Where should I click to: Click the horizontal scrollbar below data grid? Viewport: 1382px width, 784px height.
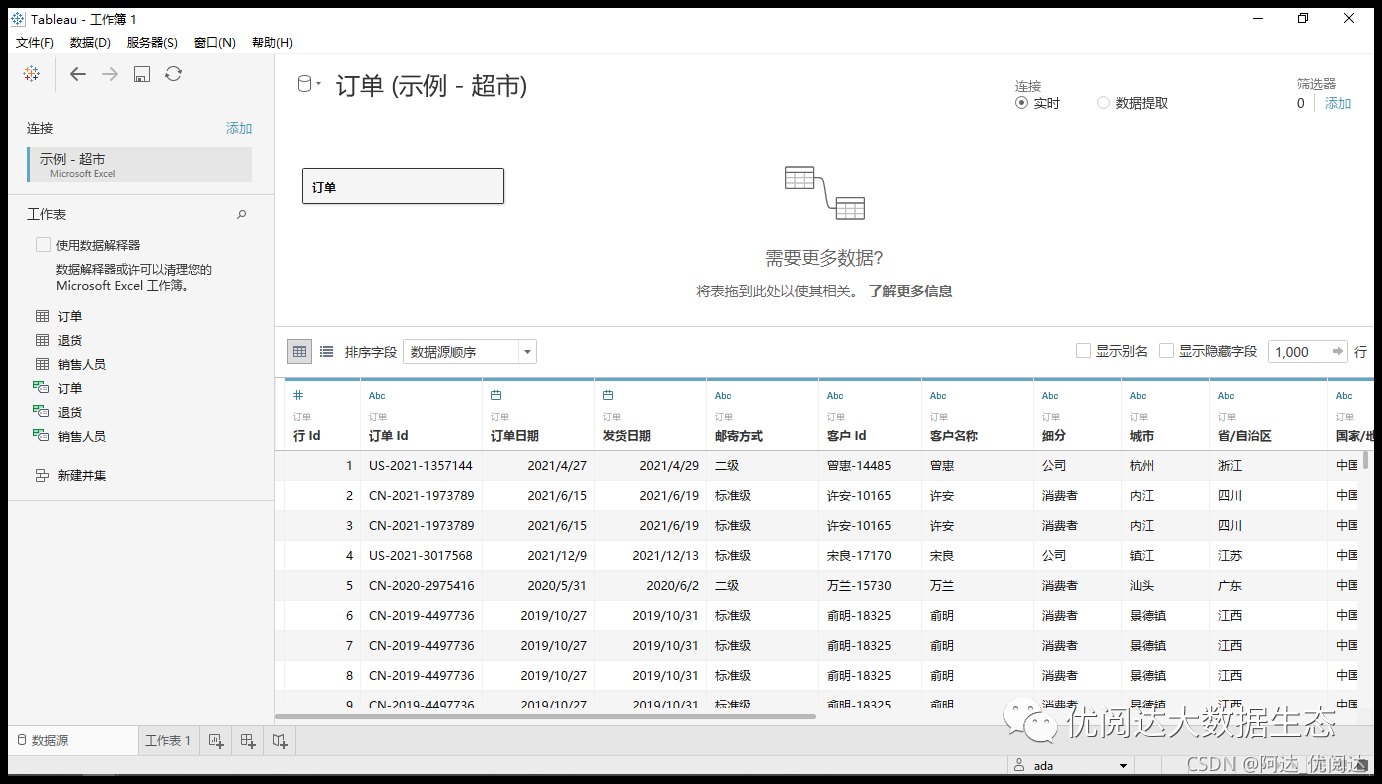(x=546, y=716)
